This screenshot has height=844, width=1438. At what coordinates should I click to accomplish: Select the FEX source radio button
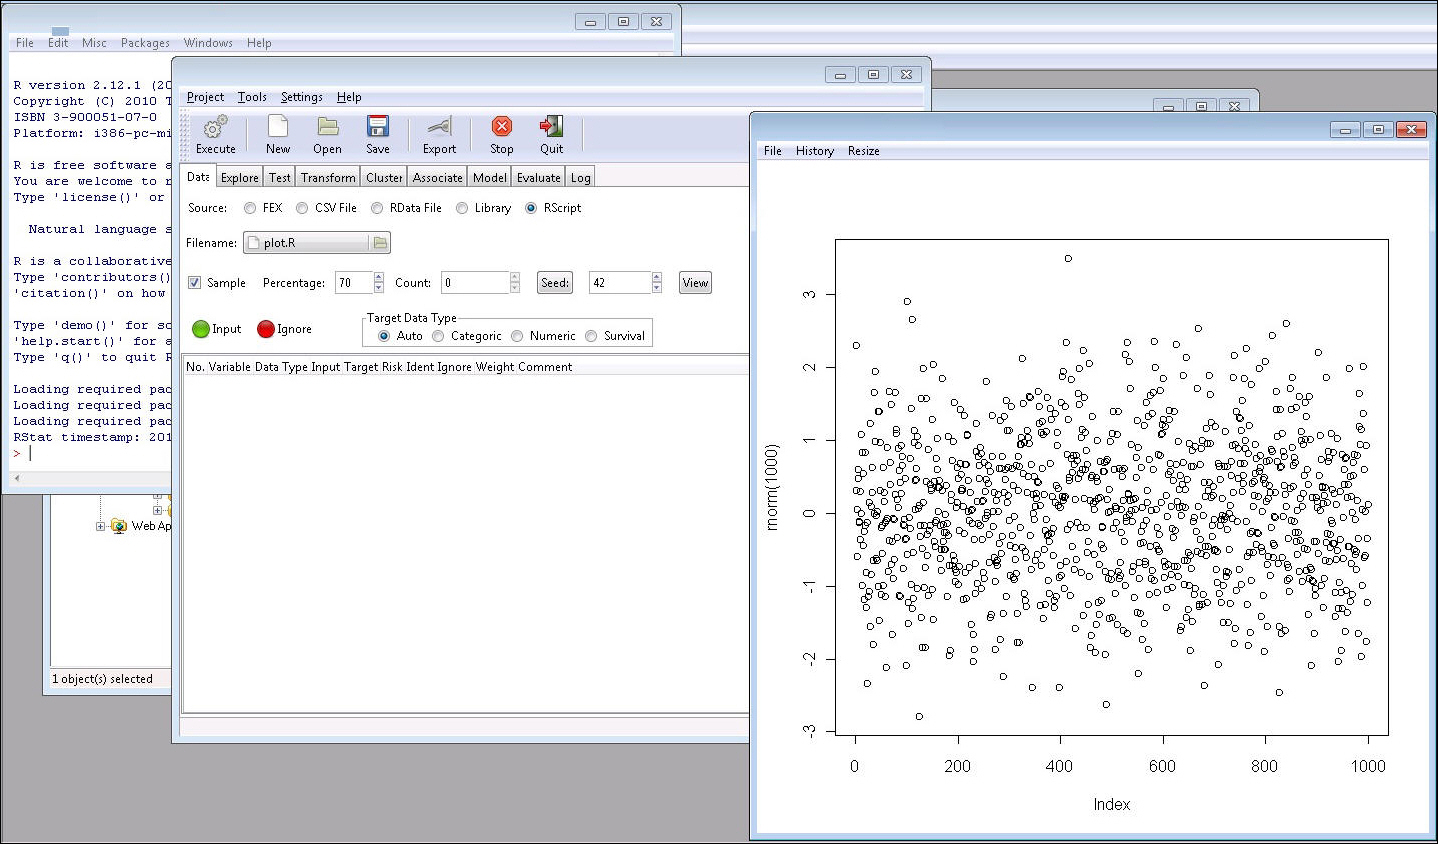pos(250,208)
